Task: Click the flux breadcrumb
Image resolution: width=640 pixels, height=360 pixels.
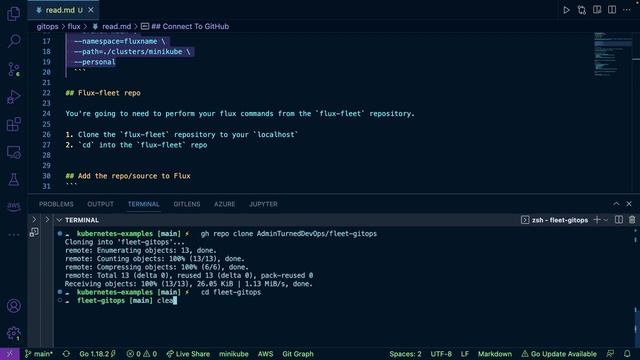Action: point(74,27)
